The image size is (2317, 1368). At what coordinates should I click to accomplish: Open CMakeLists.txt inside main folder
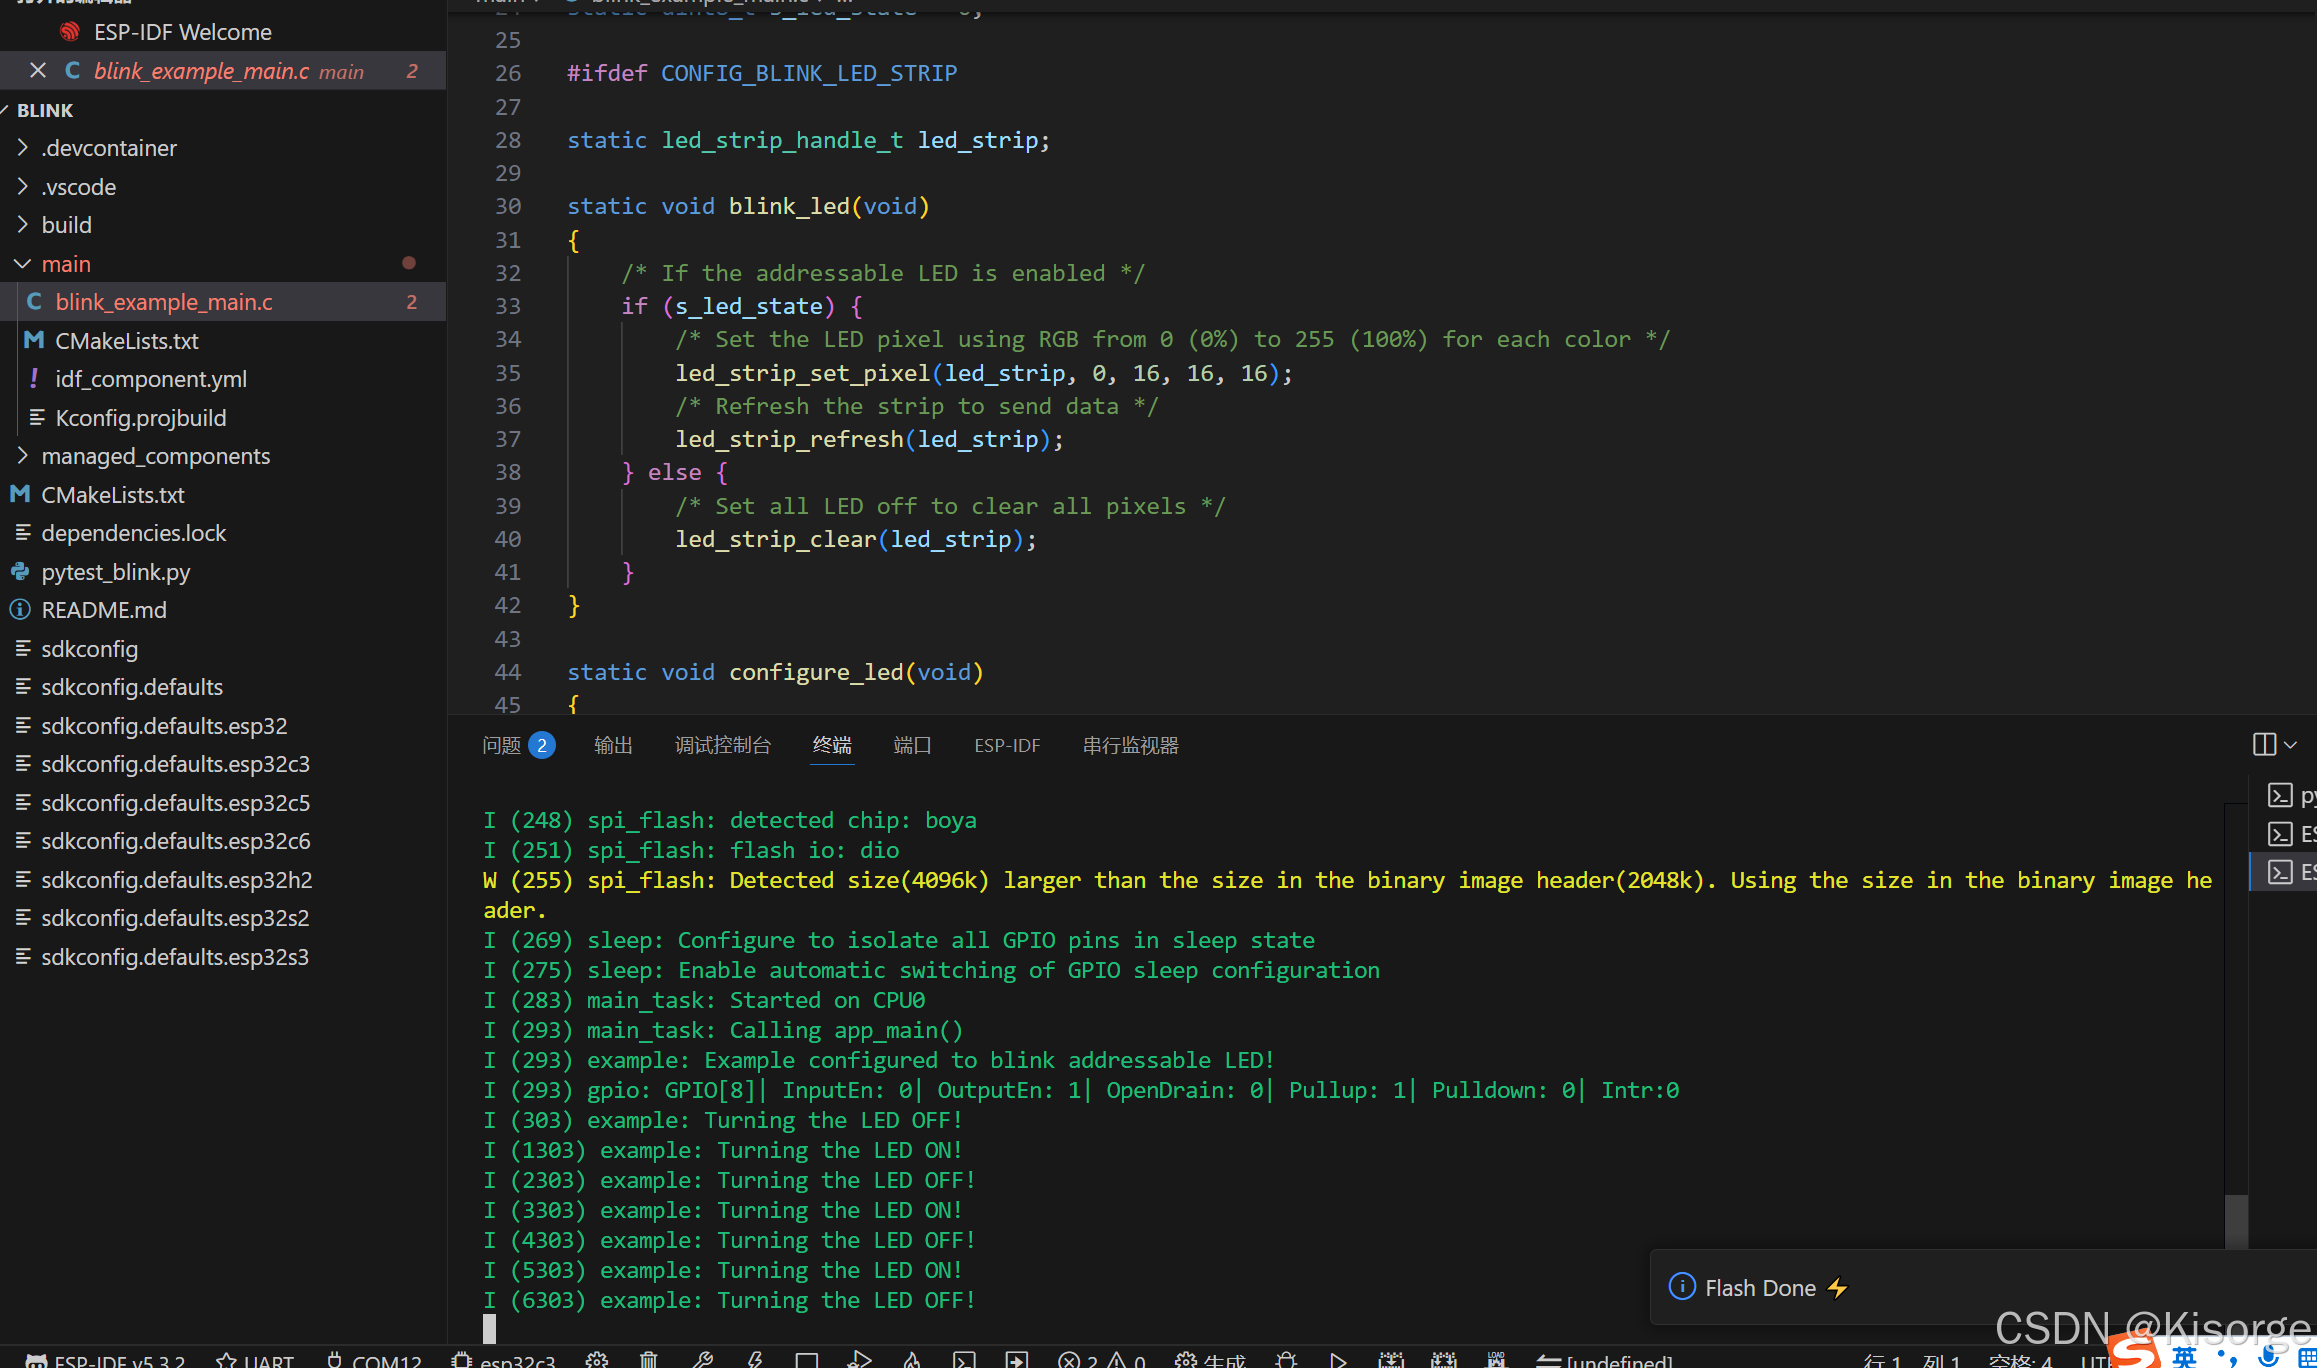[127, 341]
